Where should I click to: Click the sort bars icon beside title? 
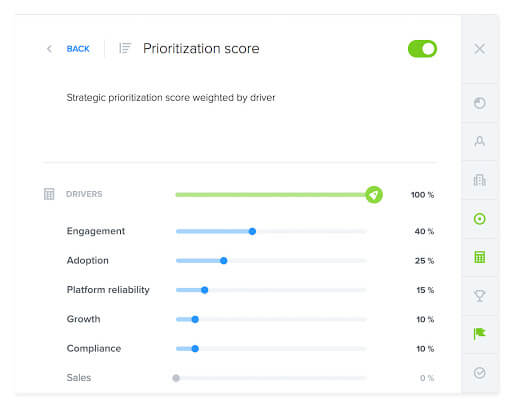[125, 48]
